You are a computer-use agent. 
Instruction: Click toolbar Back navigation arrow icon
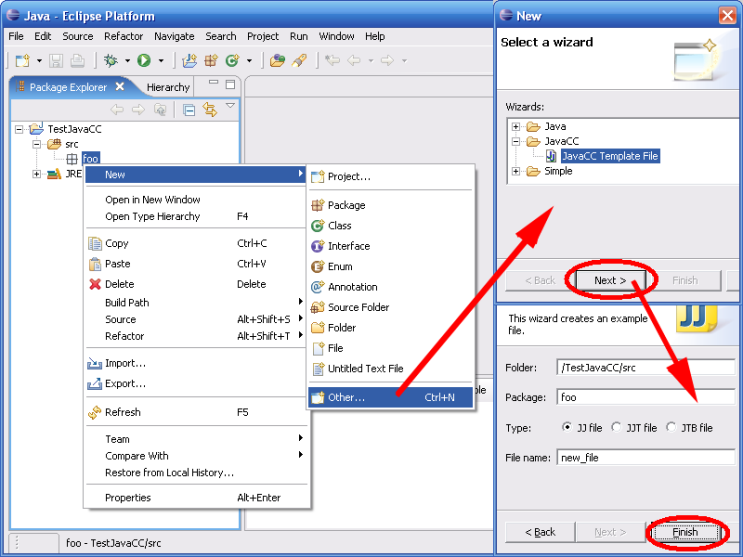pyautogui.click(x=354, y=61)
